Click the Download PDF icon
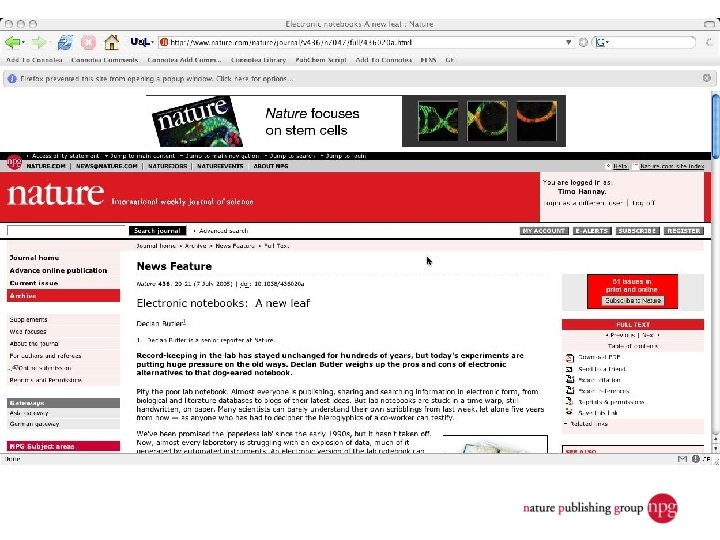Viewport: 720px width, 540px height. click(x=570, y=358)
